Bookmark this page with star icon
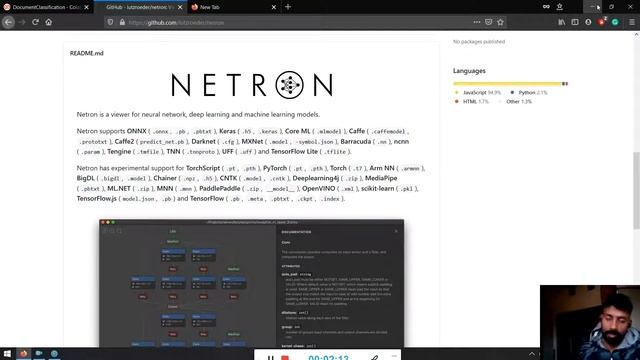 (x=500, y=22)
